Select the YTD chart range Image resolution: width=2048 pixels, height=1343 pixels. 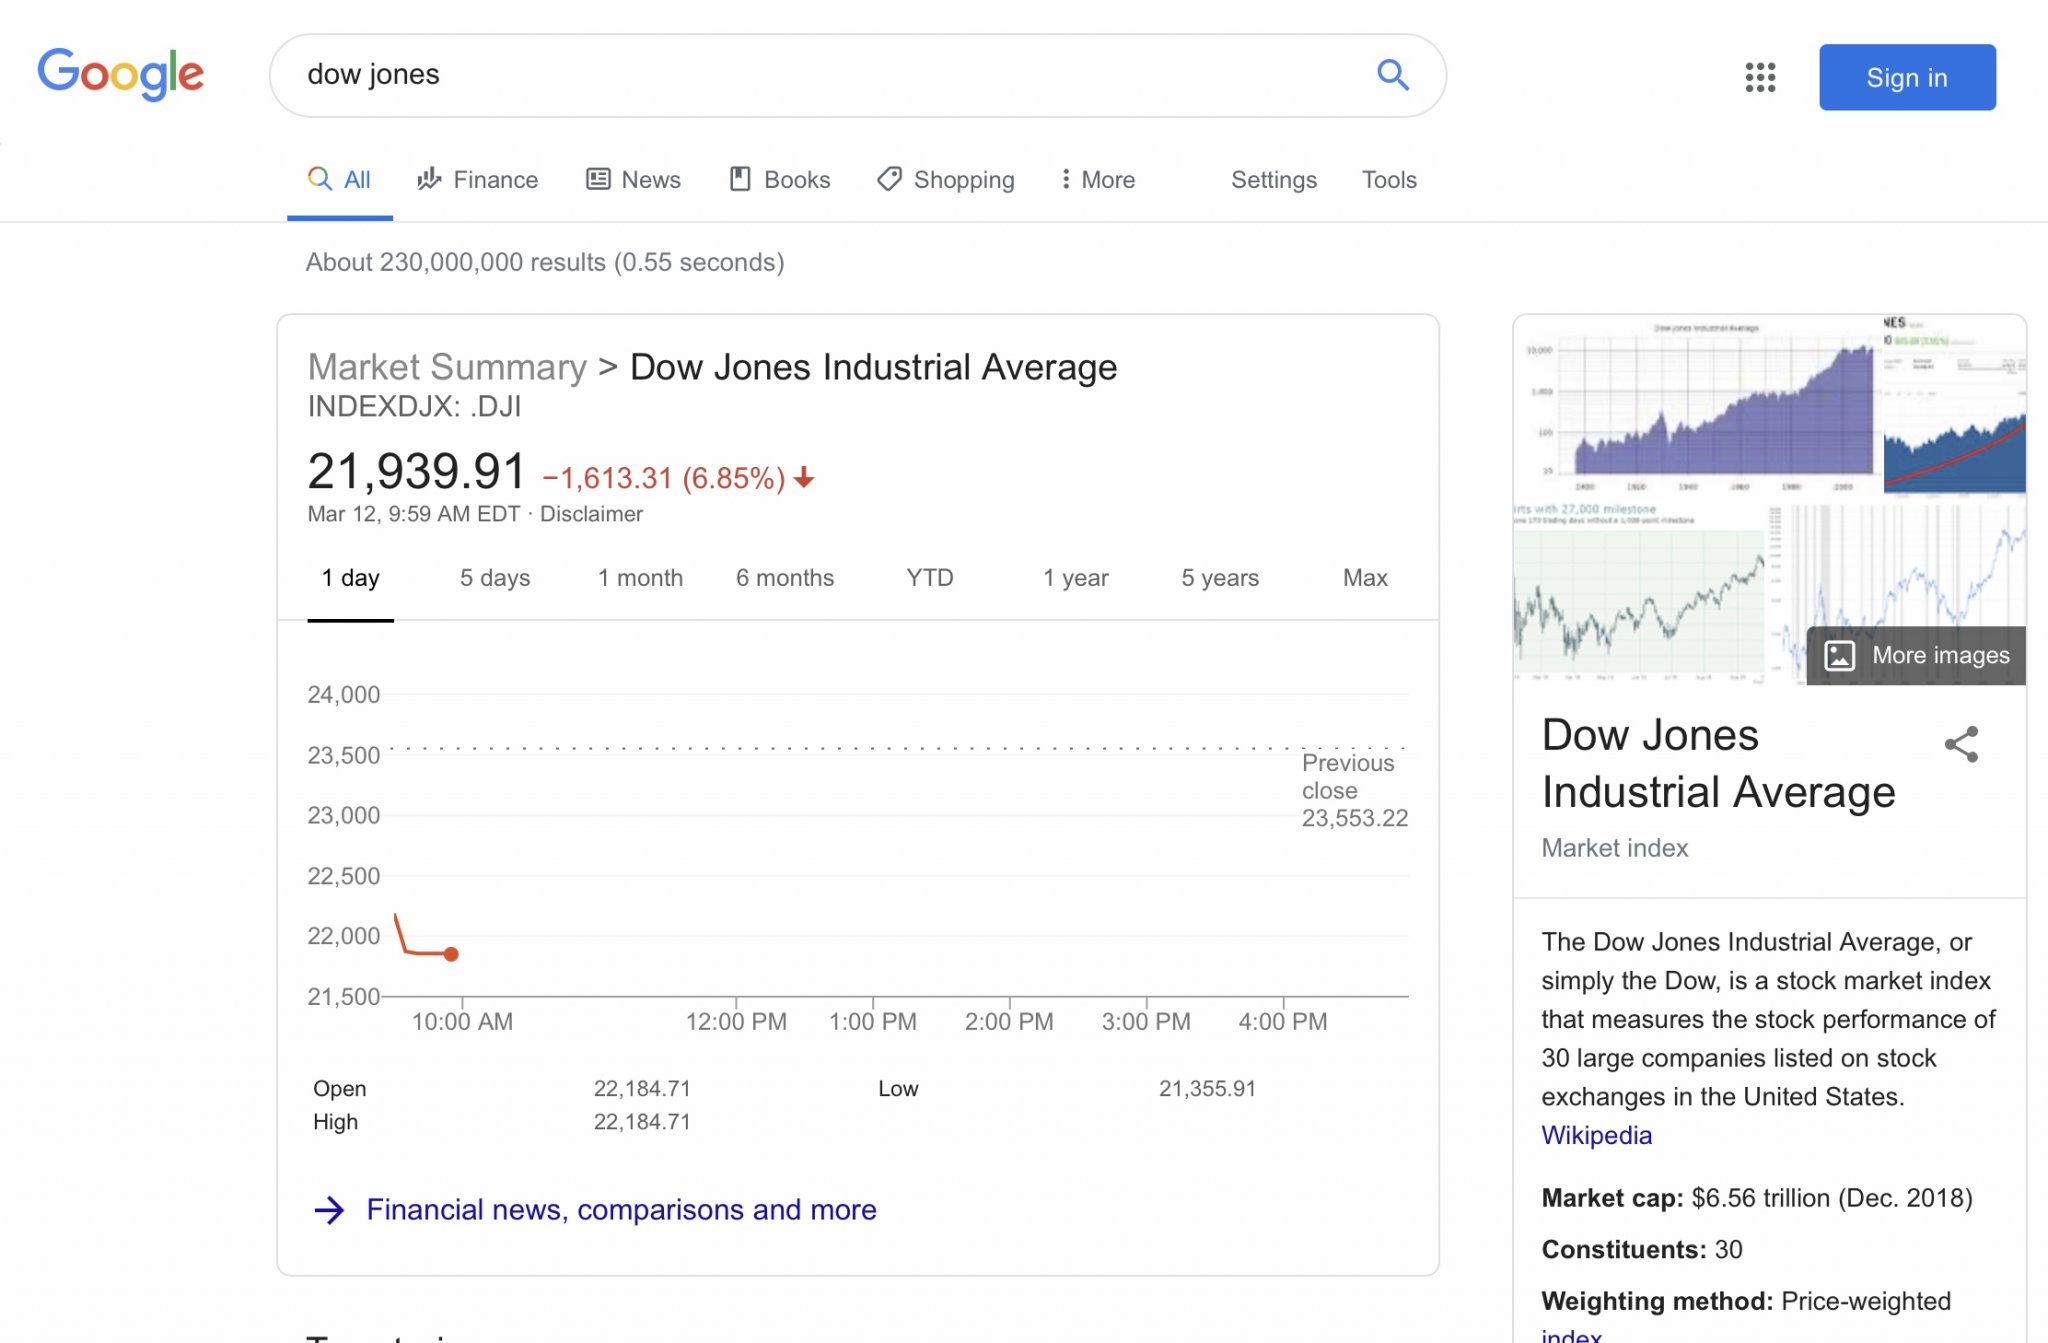pyautogui.click(x=930, y=578)
